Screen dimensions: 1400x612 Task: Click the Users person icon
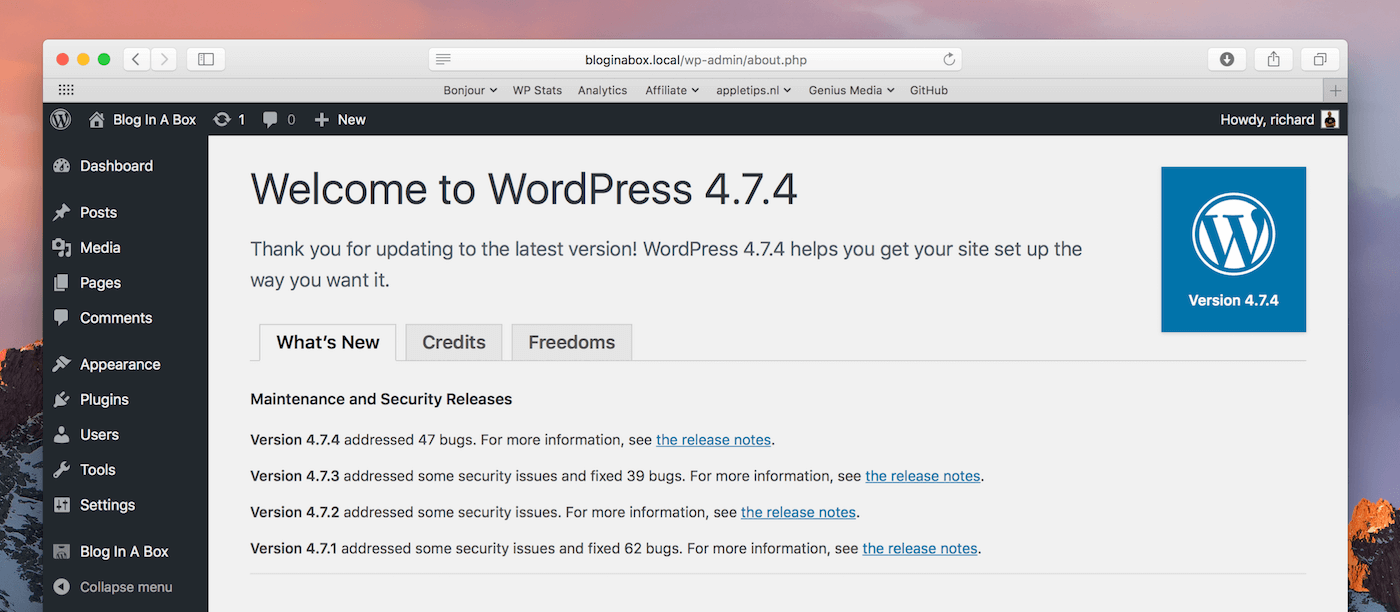tap(62, 434)
